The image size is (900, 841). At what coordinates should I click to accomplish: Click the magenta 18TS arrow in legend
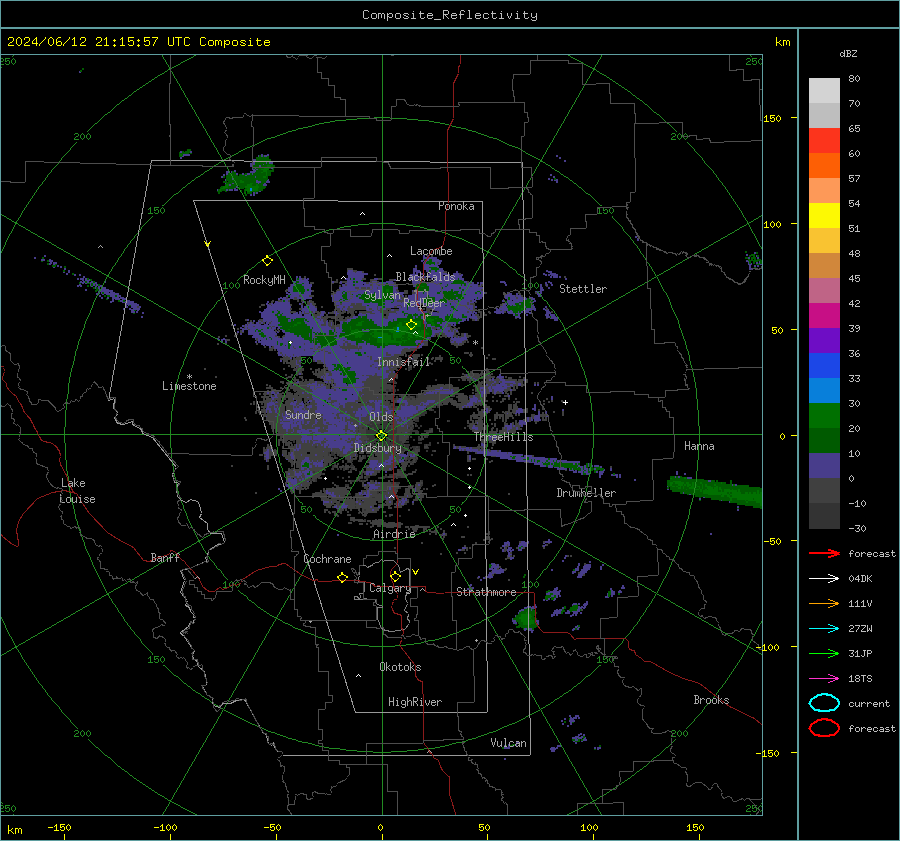click(x=824, y=679)
